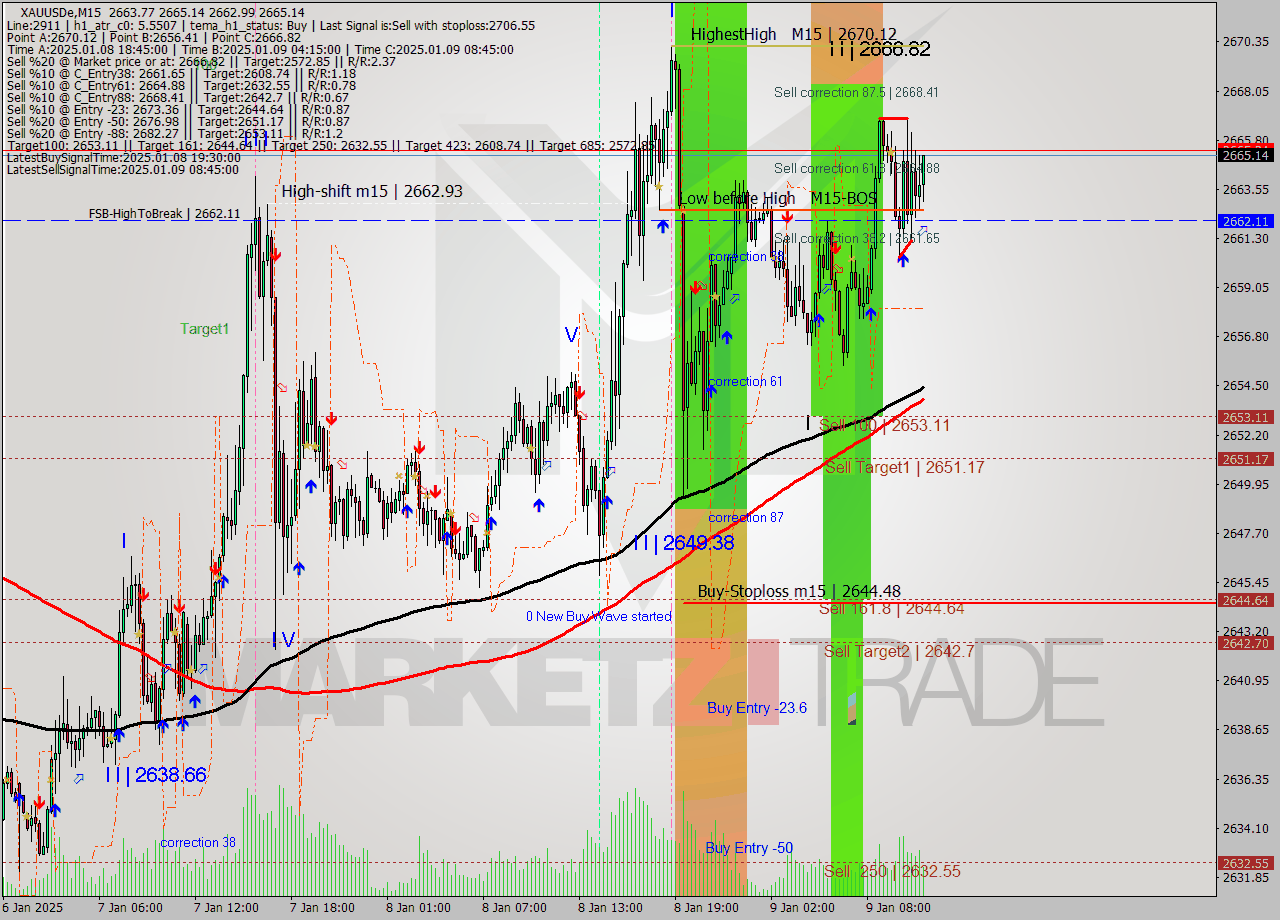The image size is (1280, 920).
Task: Click the wave label II | 2638.66
Action: click(156, 774)
